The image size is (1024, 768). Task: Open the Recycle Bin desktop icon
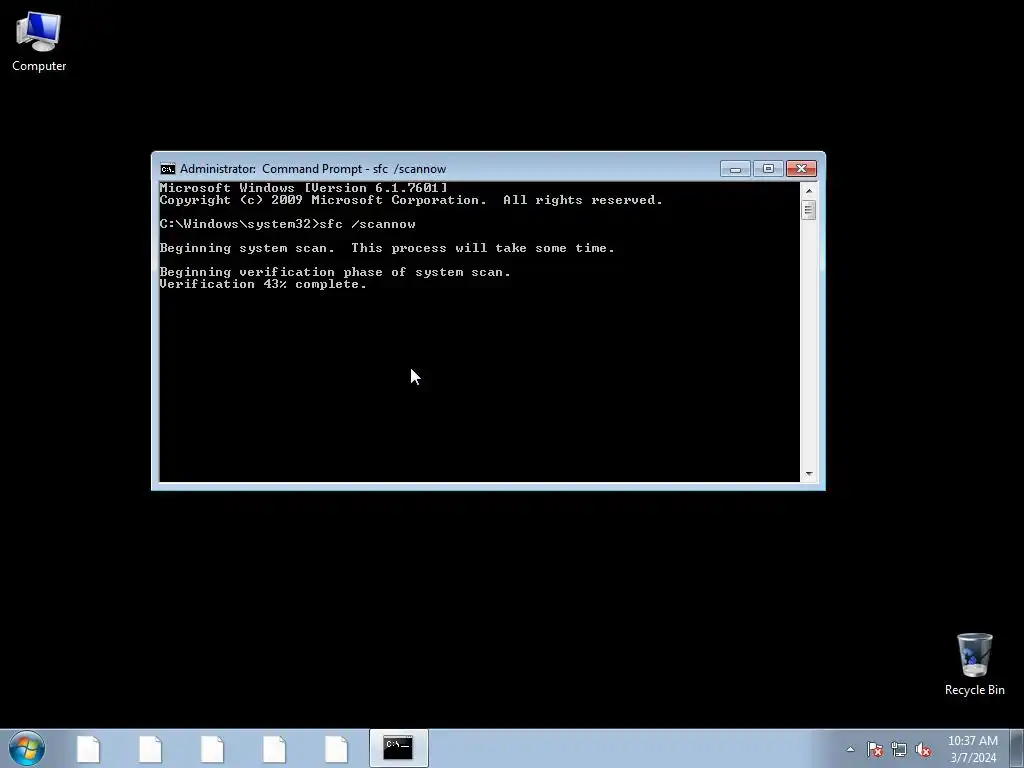974,664
